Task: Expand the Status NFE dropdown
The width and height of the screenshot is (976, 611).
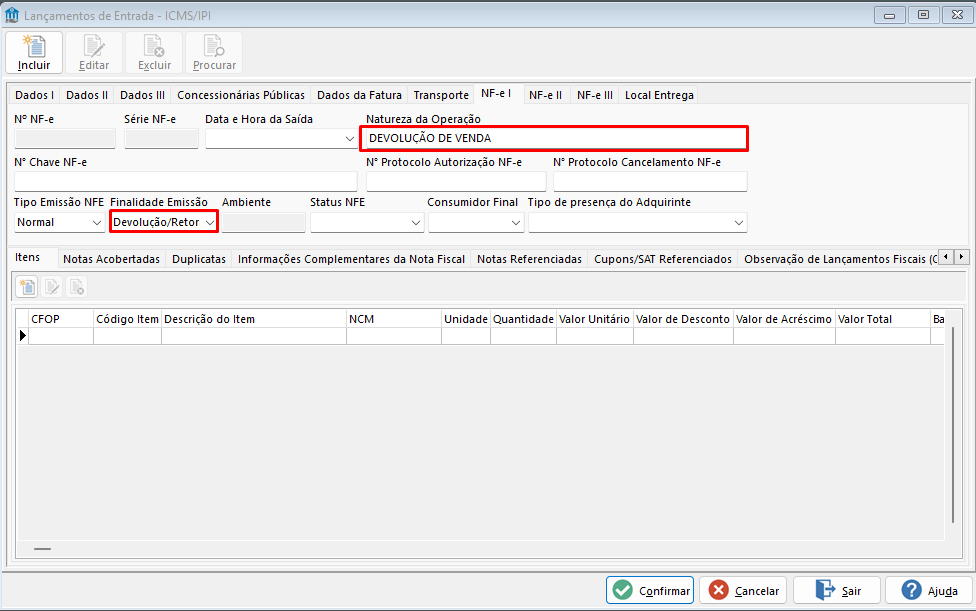Action: pos(416,222)
